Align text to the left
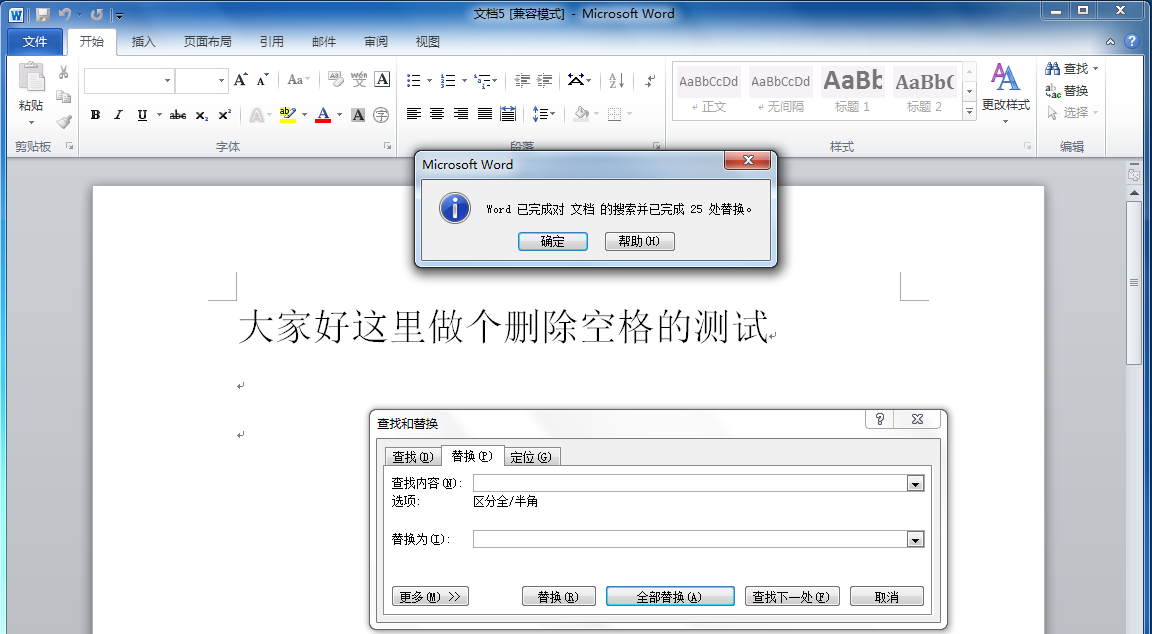The height and width of the screenshot is (634, 1152). click(x=414, y=114)
